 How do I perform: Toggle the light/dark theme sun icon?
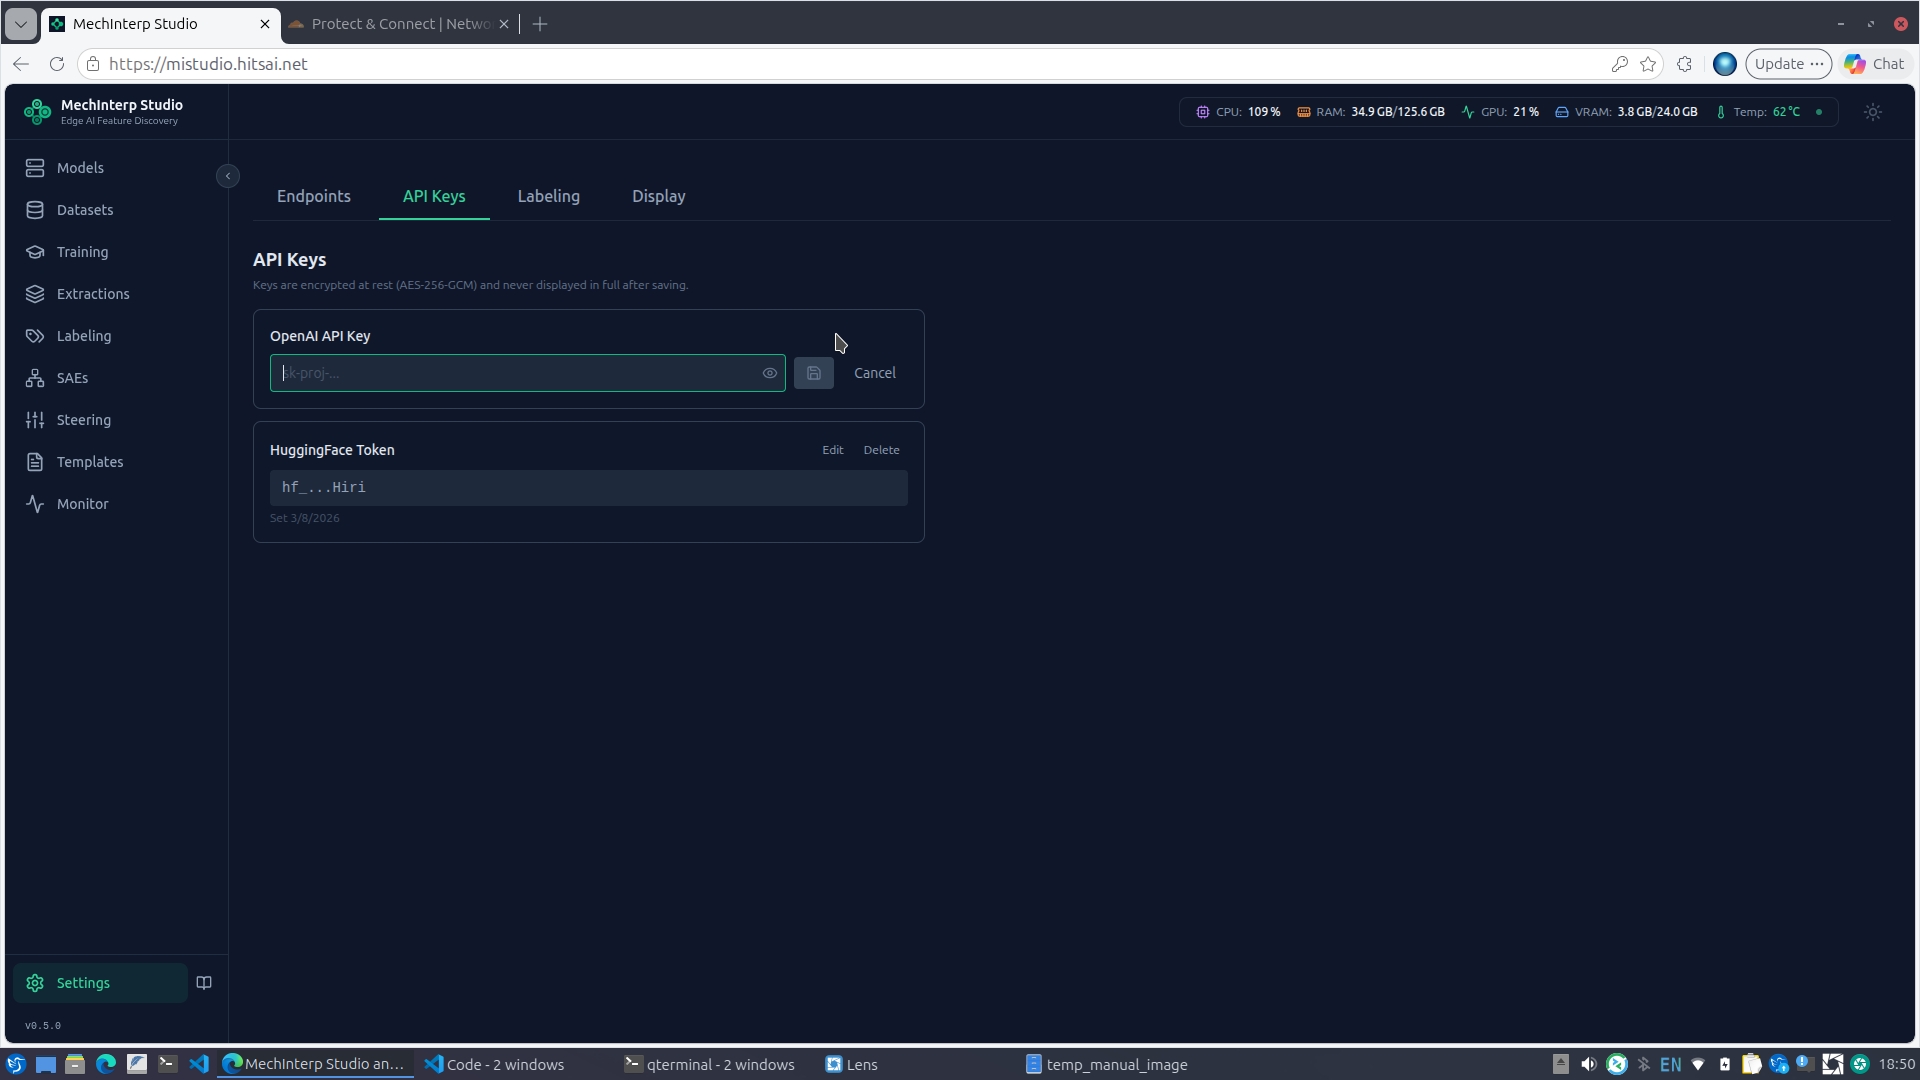click(1873, 112)
